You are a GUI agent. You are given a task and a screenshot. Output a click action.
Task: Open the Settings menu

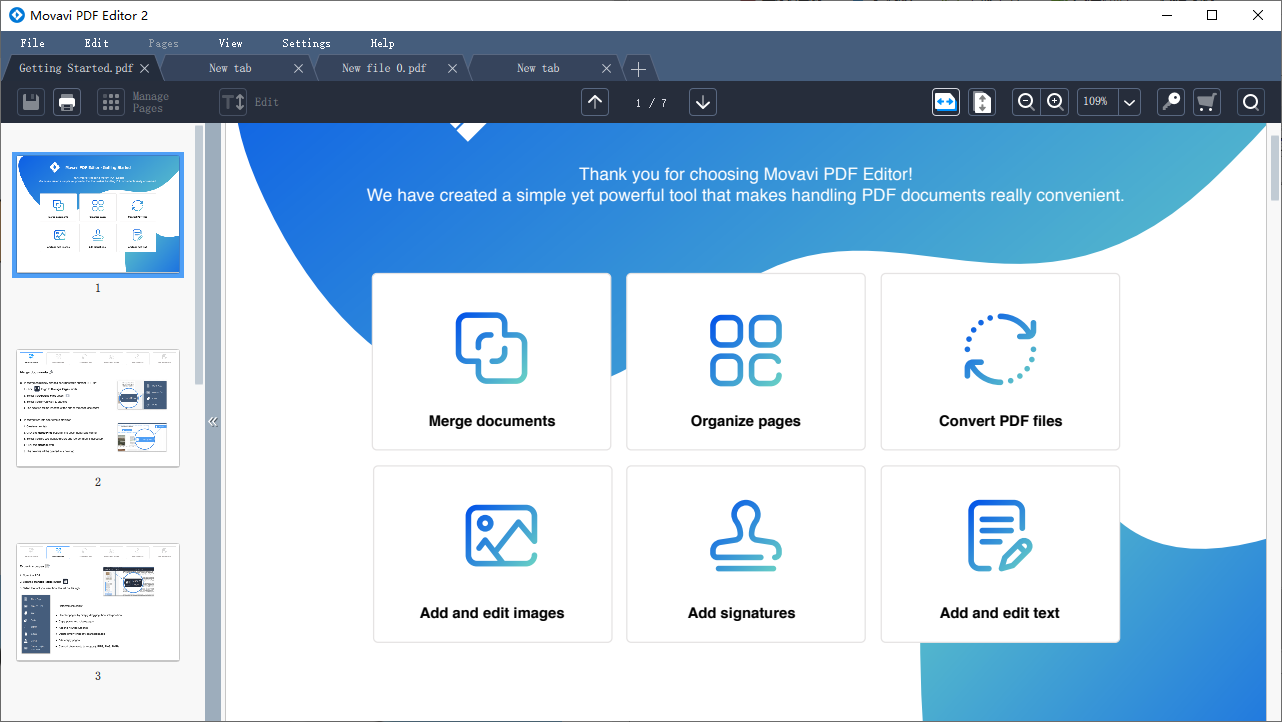tap(306, 43)
